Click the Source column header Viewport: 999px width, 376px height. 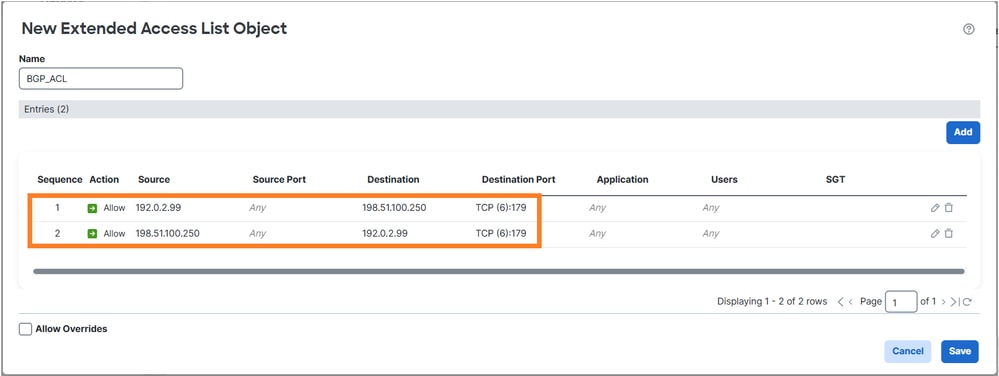point(154,180)
